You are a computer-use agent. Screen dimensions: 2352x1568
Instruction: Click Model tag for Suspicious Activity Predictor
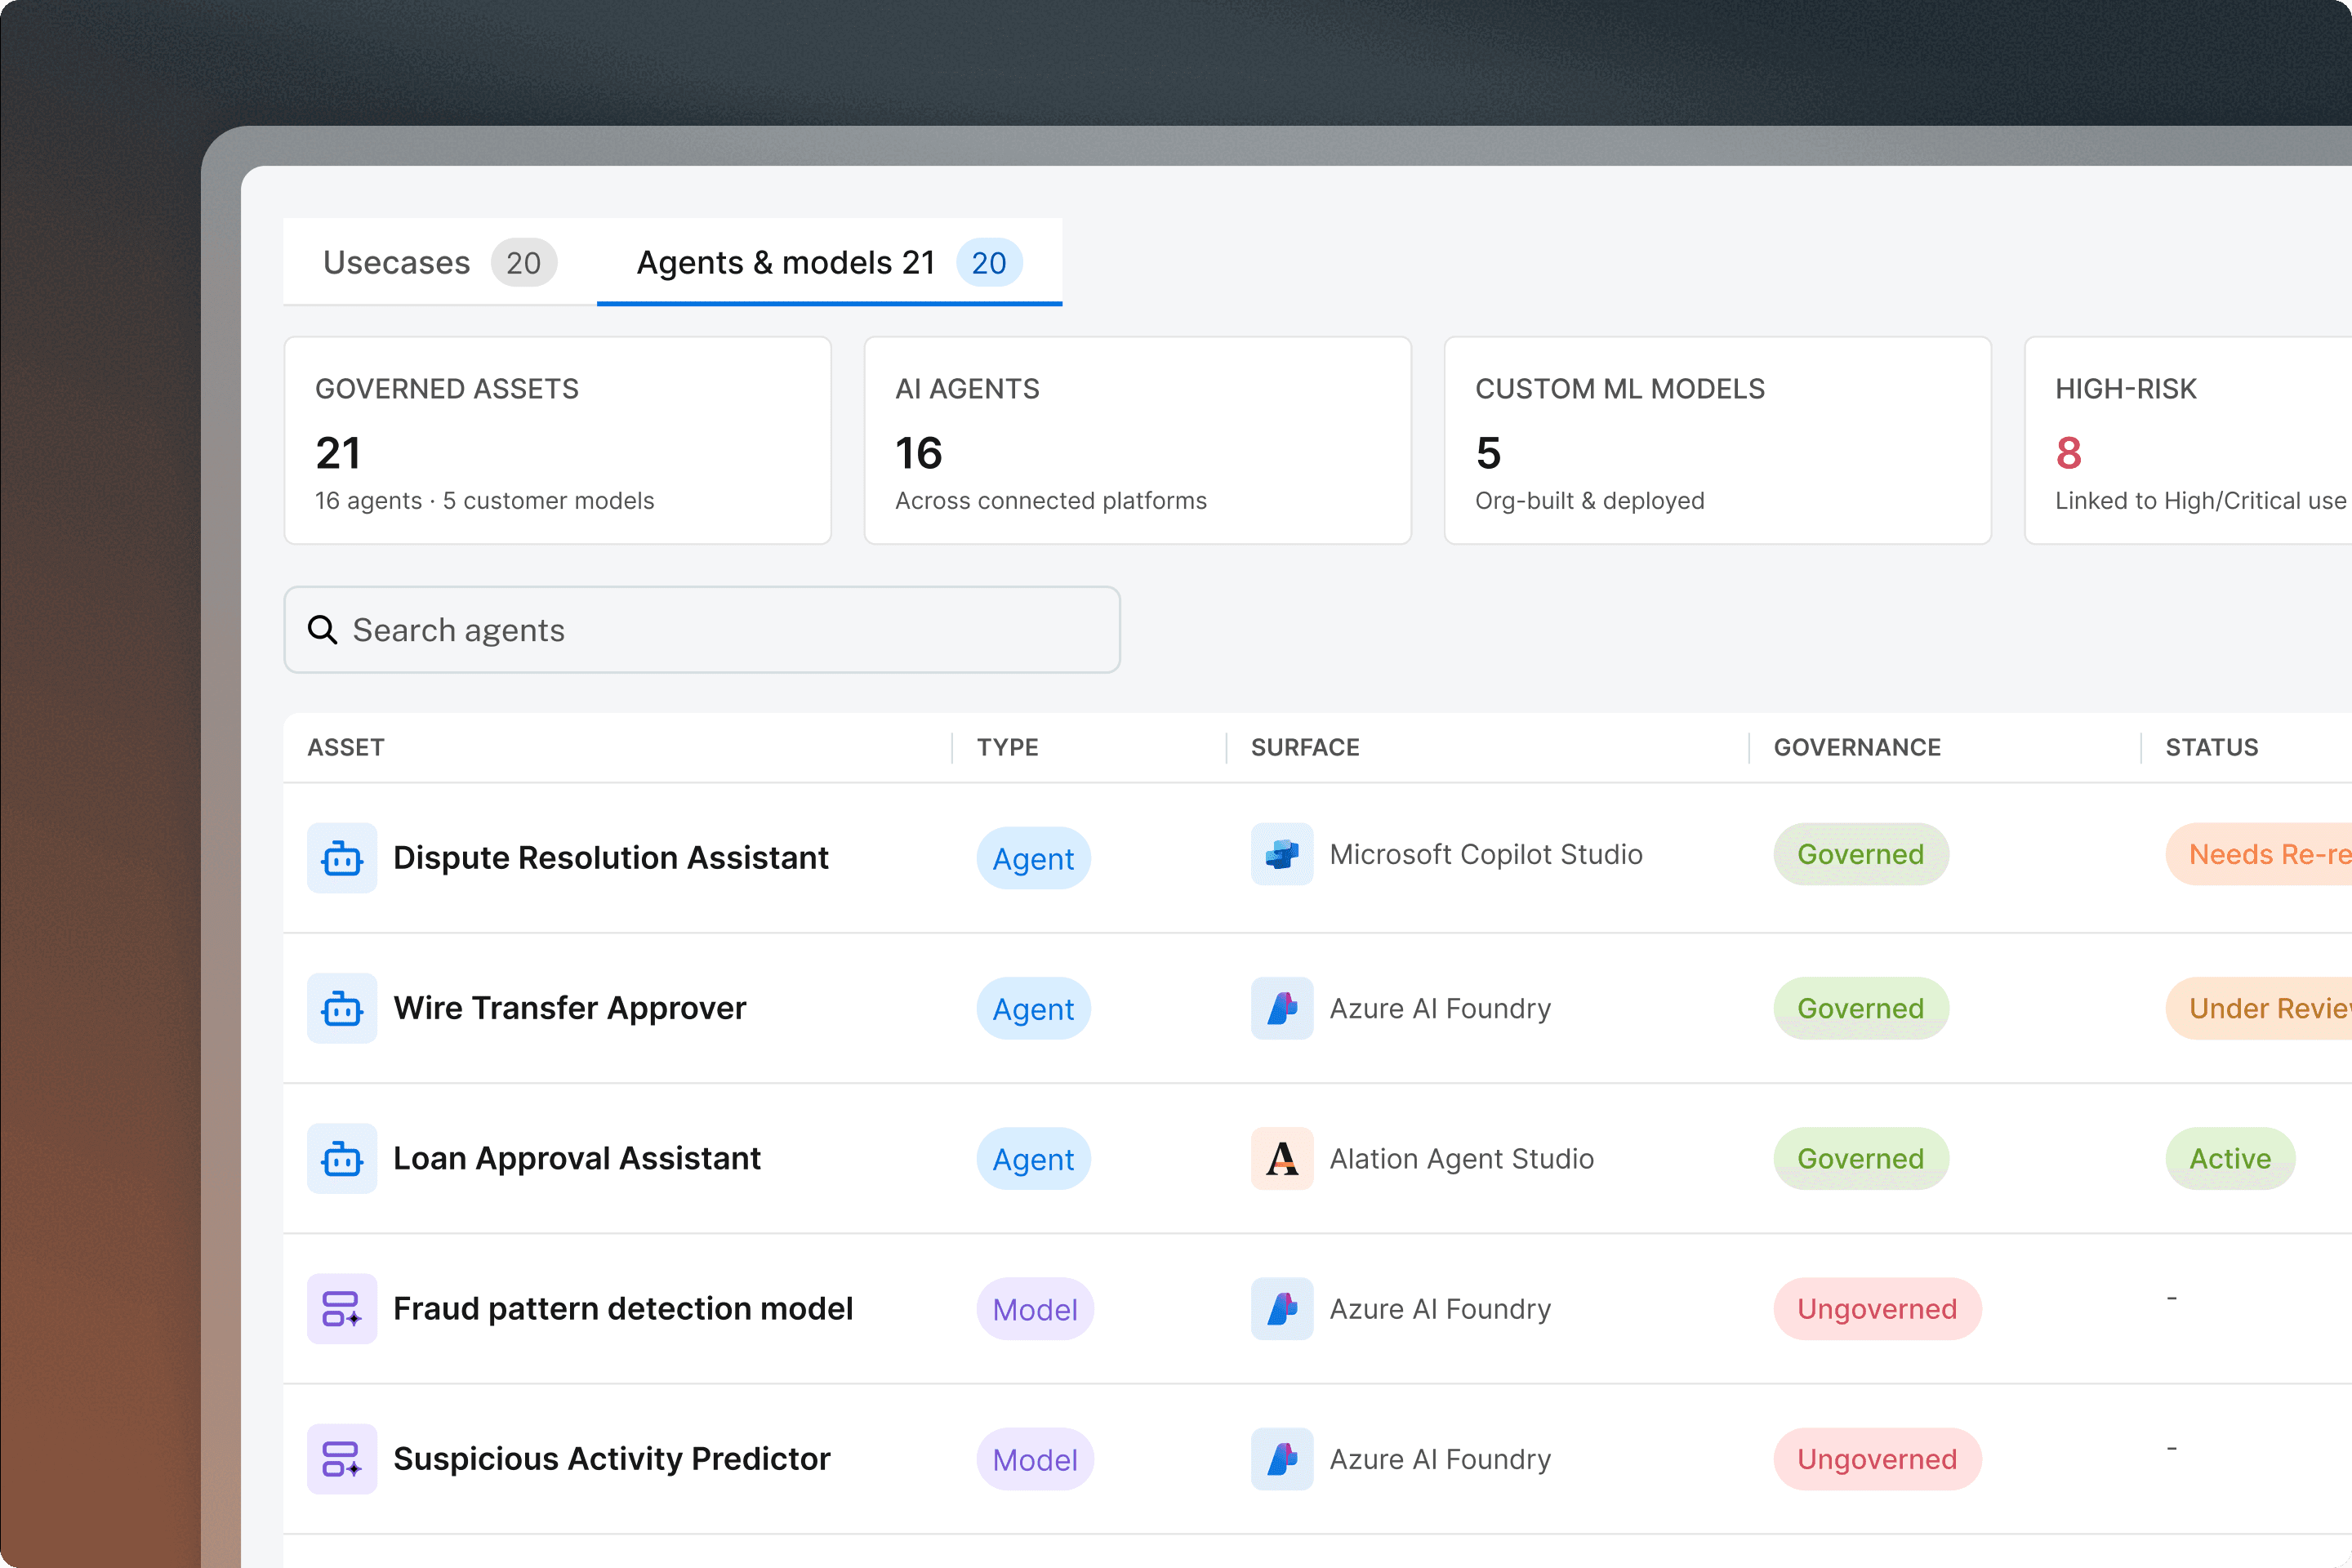tap(1035, 1459)
